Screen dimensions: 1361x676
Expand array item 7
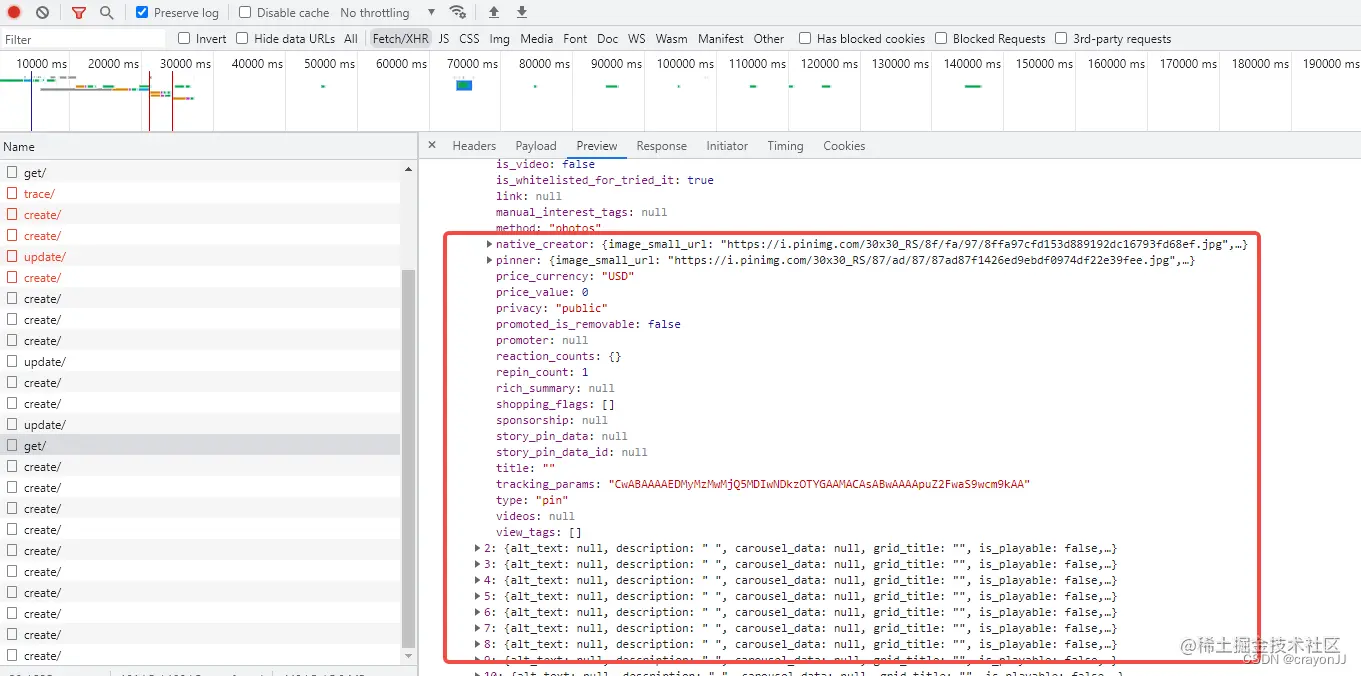coord(477,628)
